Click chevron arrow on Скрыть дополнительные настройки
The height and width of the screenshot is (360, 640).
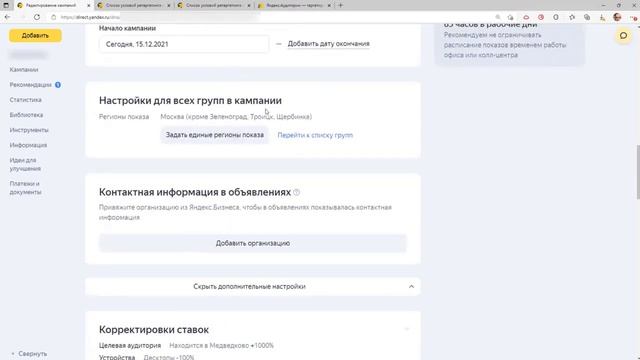pos(411,287)
